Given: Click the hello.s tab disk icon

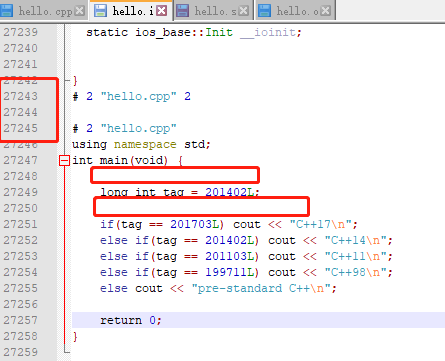Looking at the screenshot, I should pos(182,11).
